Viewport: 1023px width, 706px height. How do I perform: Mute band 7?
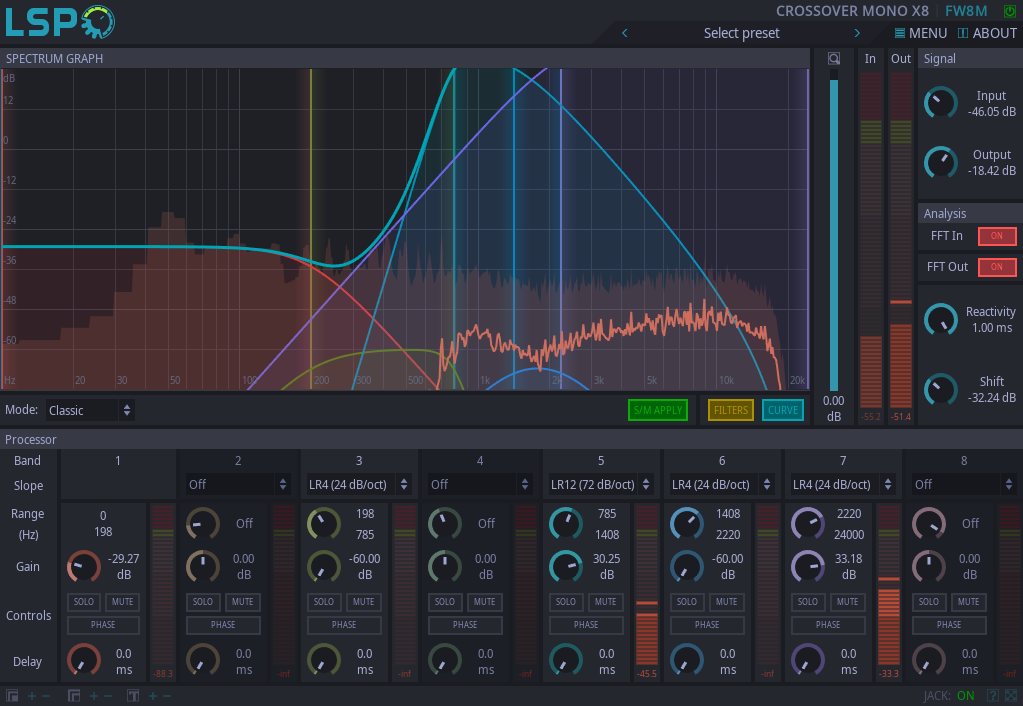(x=847, y=602)
